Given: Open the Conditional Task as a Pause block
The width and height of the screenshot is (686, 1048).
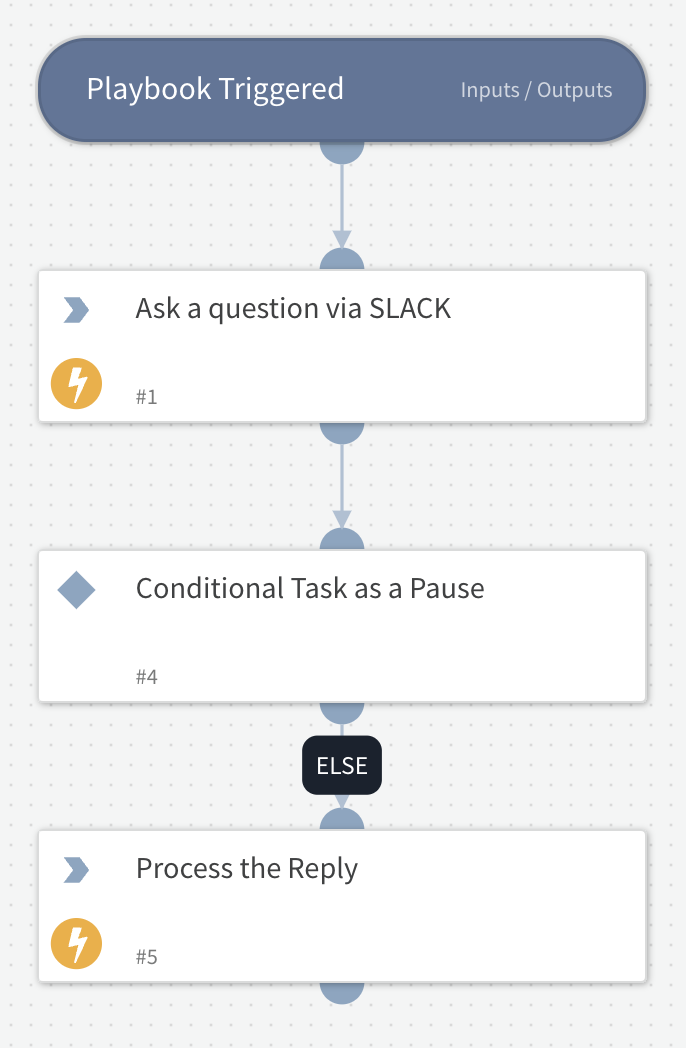Looking at the screenshot, I should click(x=310, y=588).
